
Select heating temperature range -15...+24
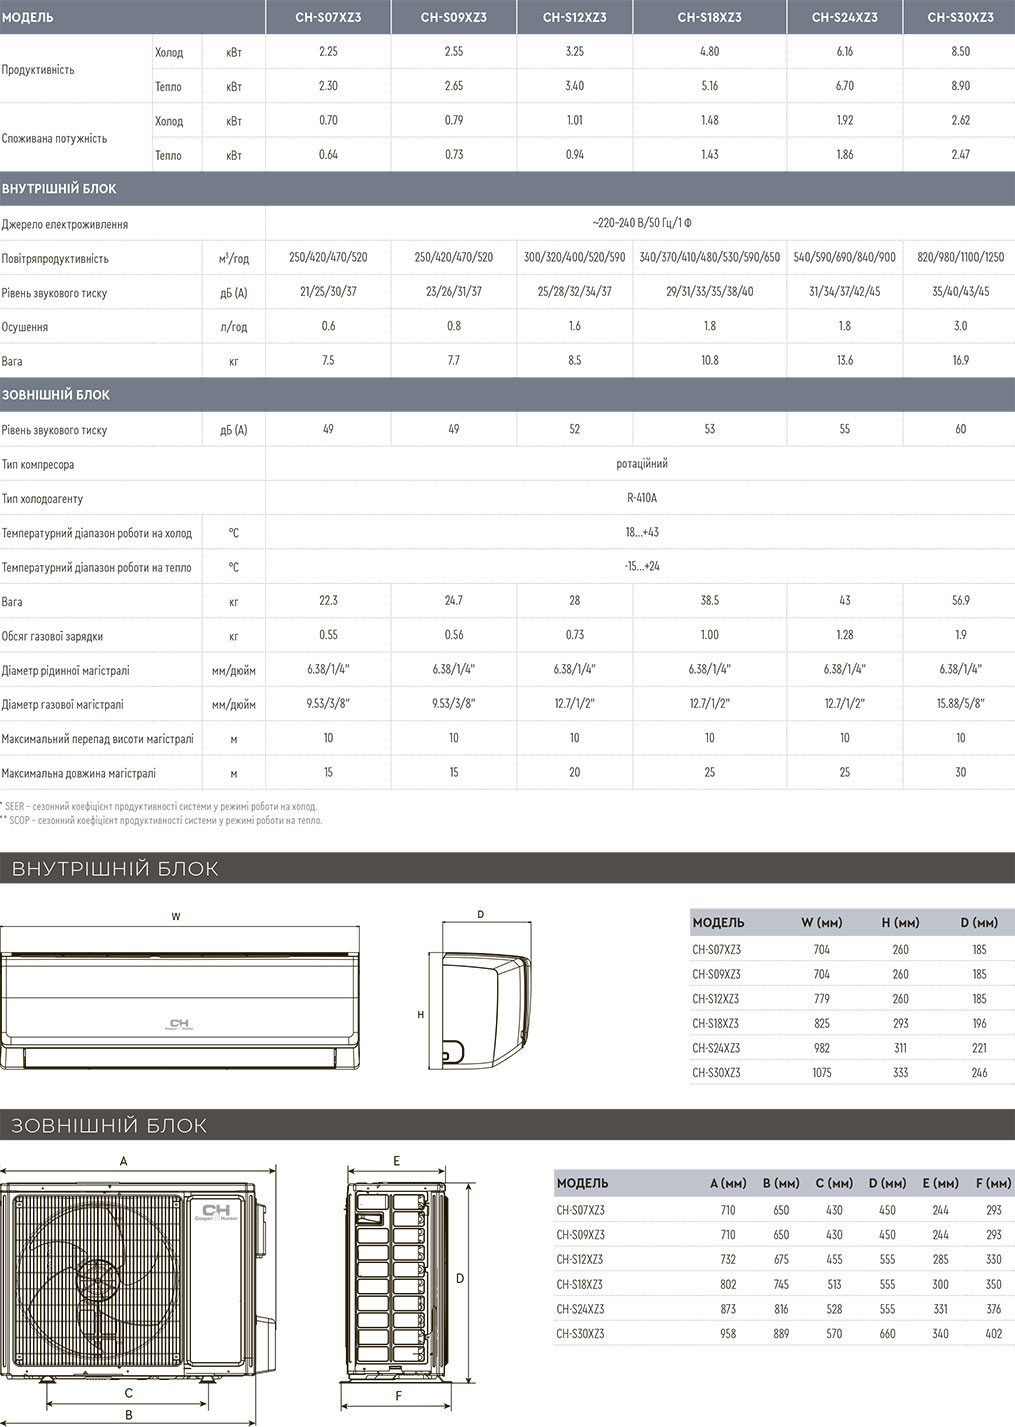641,566
